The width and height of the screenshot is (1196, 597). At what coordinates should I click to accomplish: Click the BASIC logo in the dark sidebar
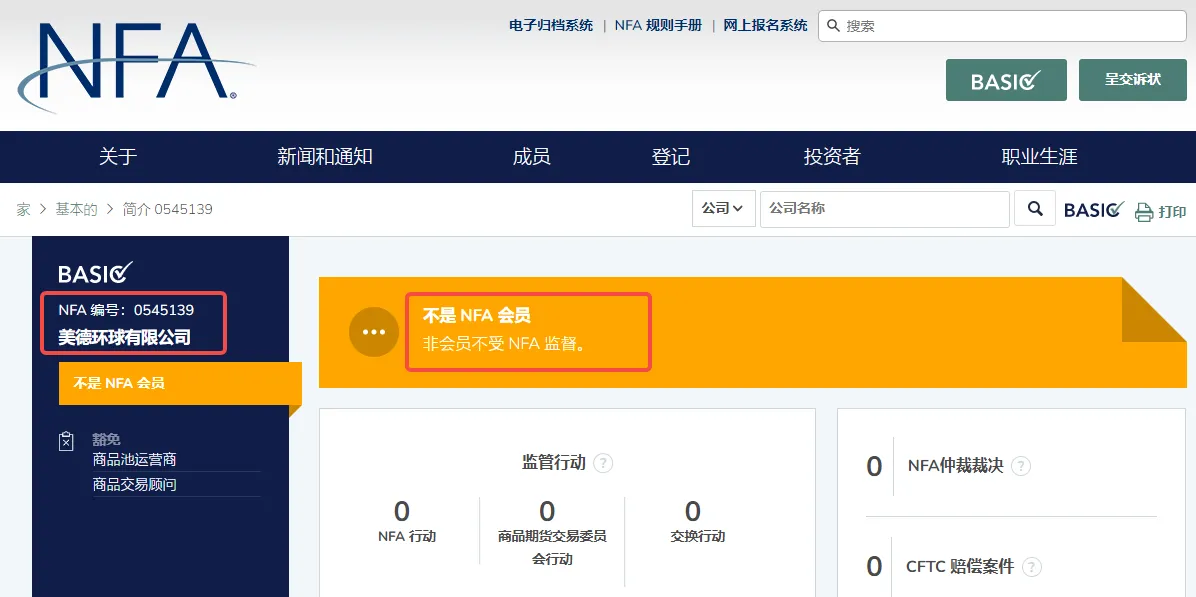click(x=95, y=272)
